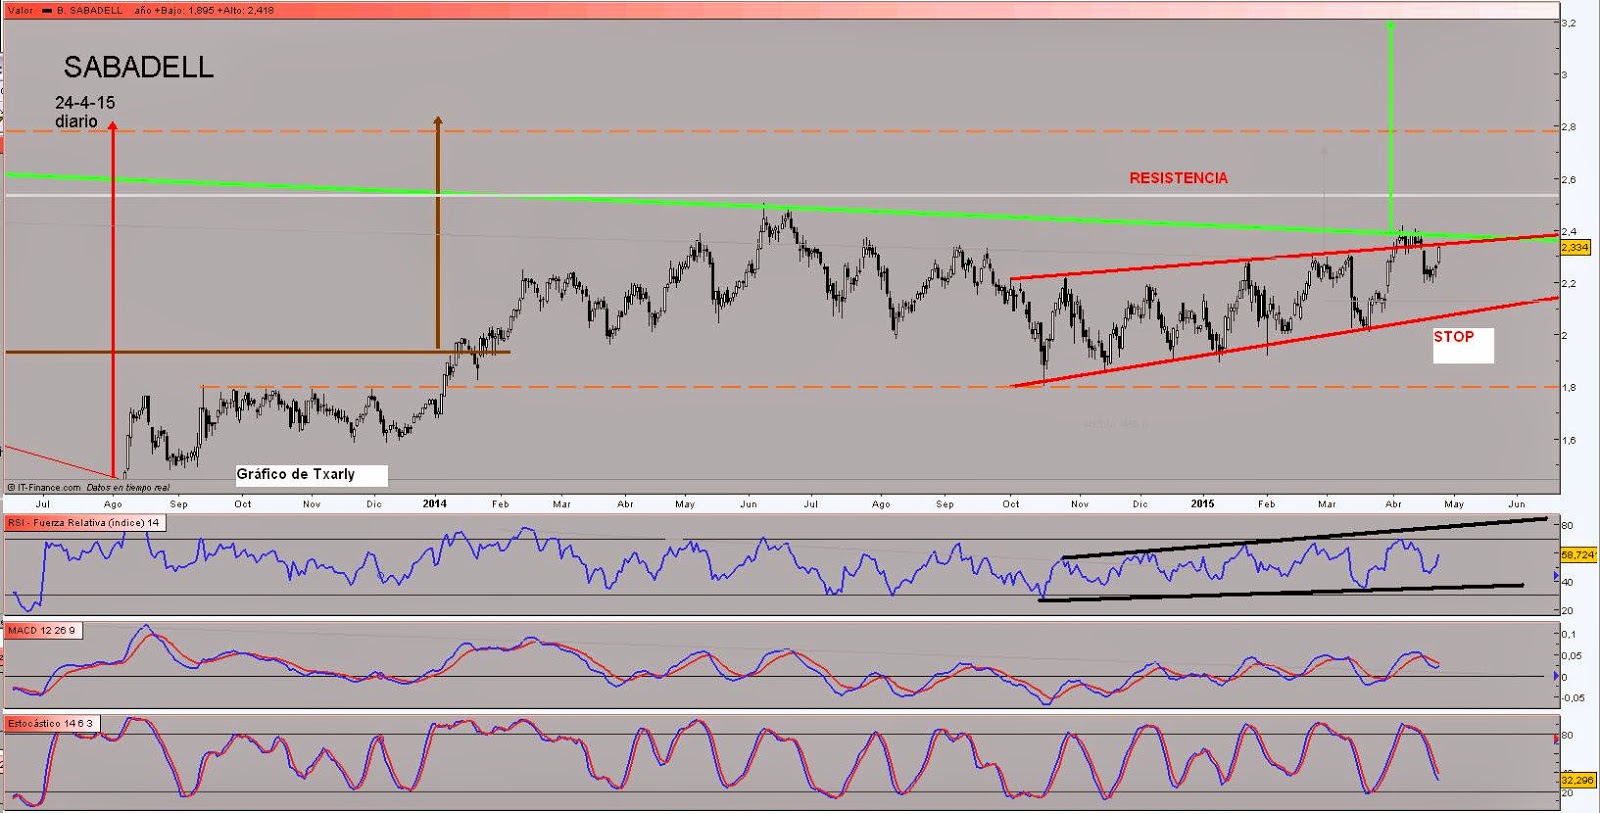The height and width of the screenshot is (813, 1600).
Task: Click the 3,2 price level on the scale
Action: pos(1569,22)
